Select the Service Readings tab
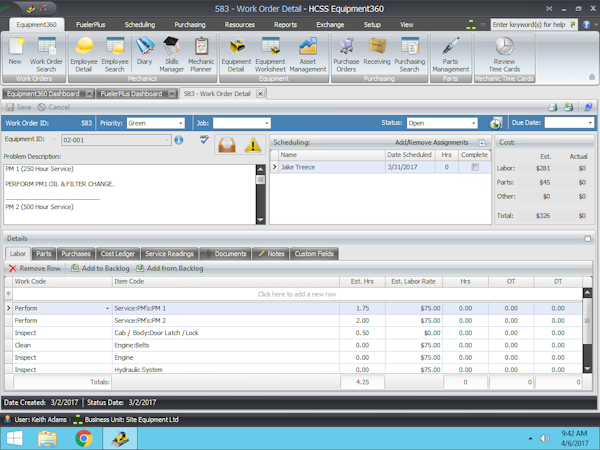Viewport: 600px width, 450px height. (x=169, y=254)
